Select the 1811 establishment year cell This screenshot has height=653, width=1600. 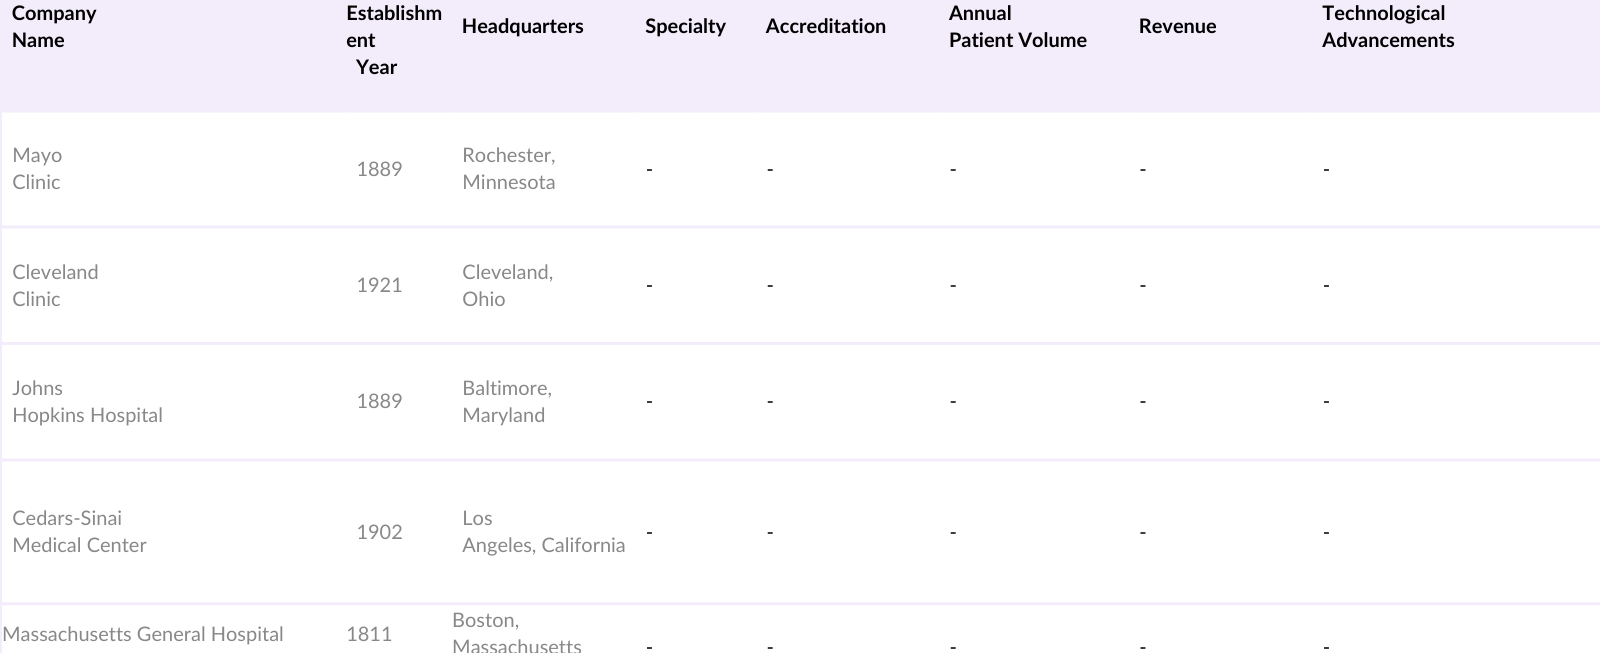(x=369, y=634)
